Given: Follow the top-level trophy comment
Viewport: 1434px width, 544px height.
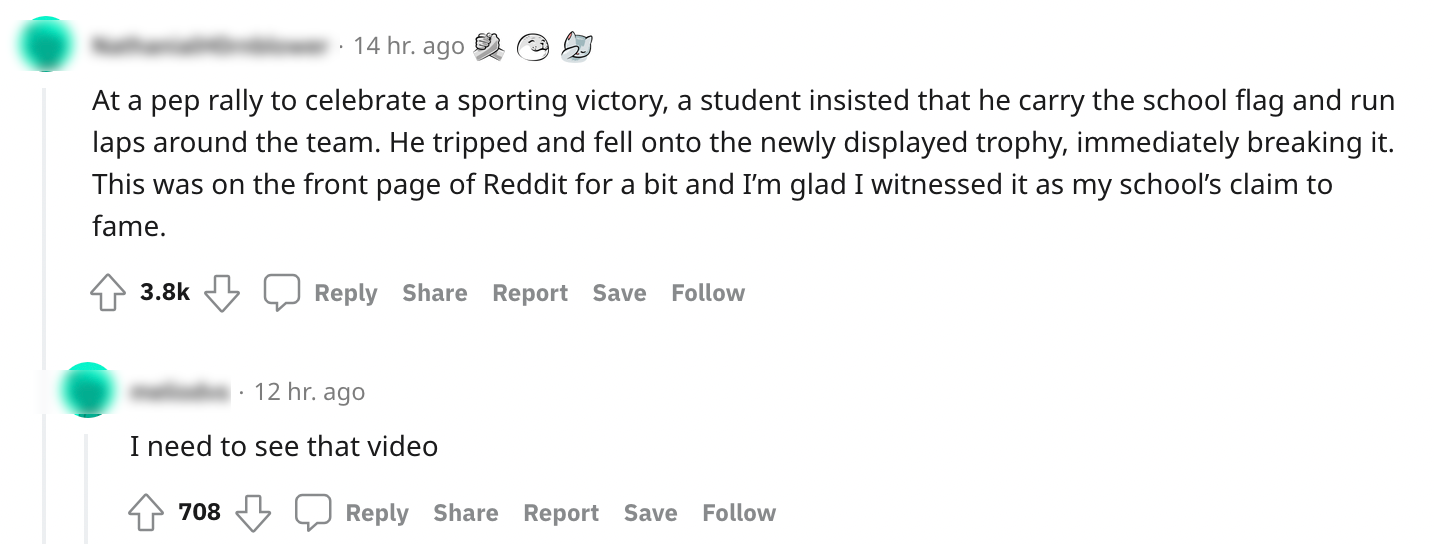Looking at the screenshot, I should (x=708, y=293).
